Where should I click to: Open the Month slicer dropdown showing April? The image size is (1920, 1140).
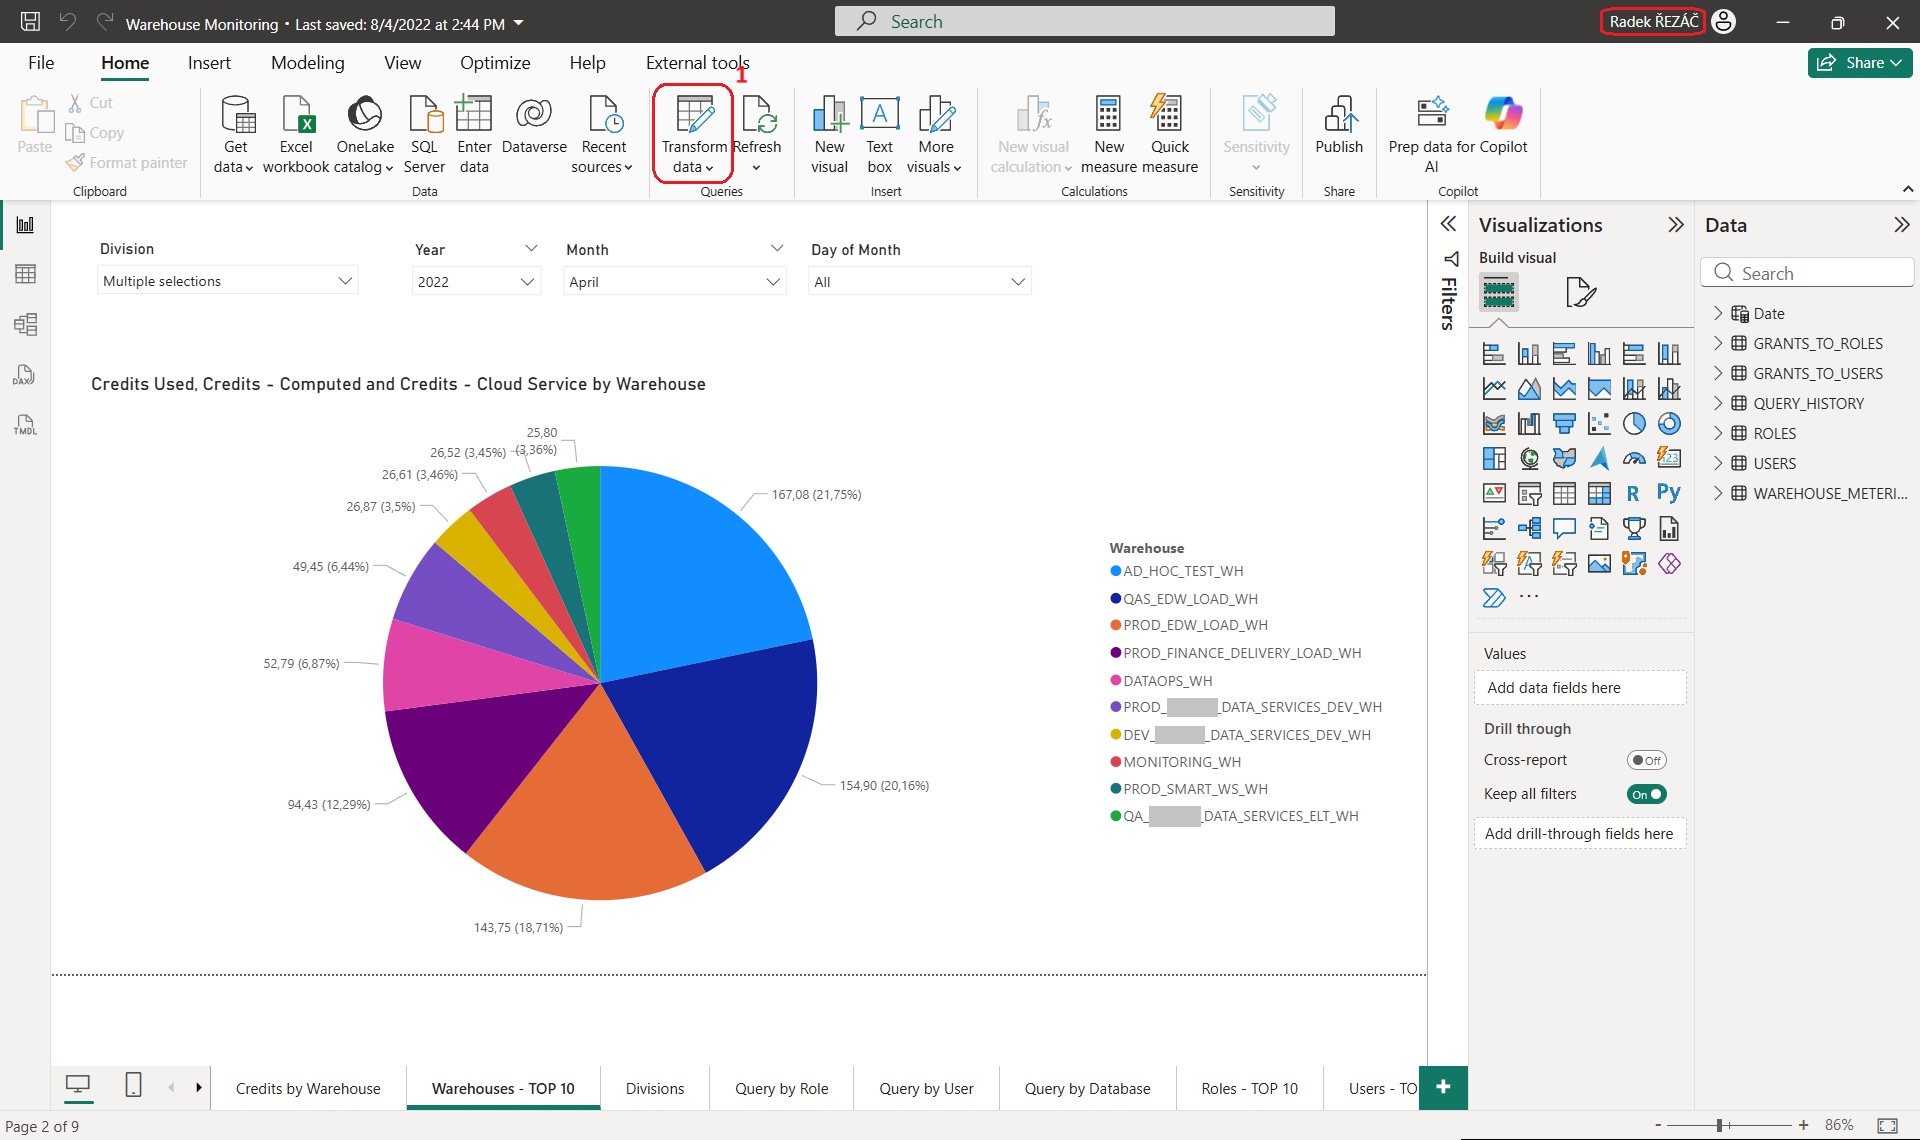coord(772,282)
